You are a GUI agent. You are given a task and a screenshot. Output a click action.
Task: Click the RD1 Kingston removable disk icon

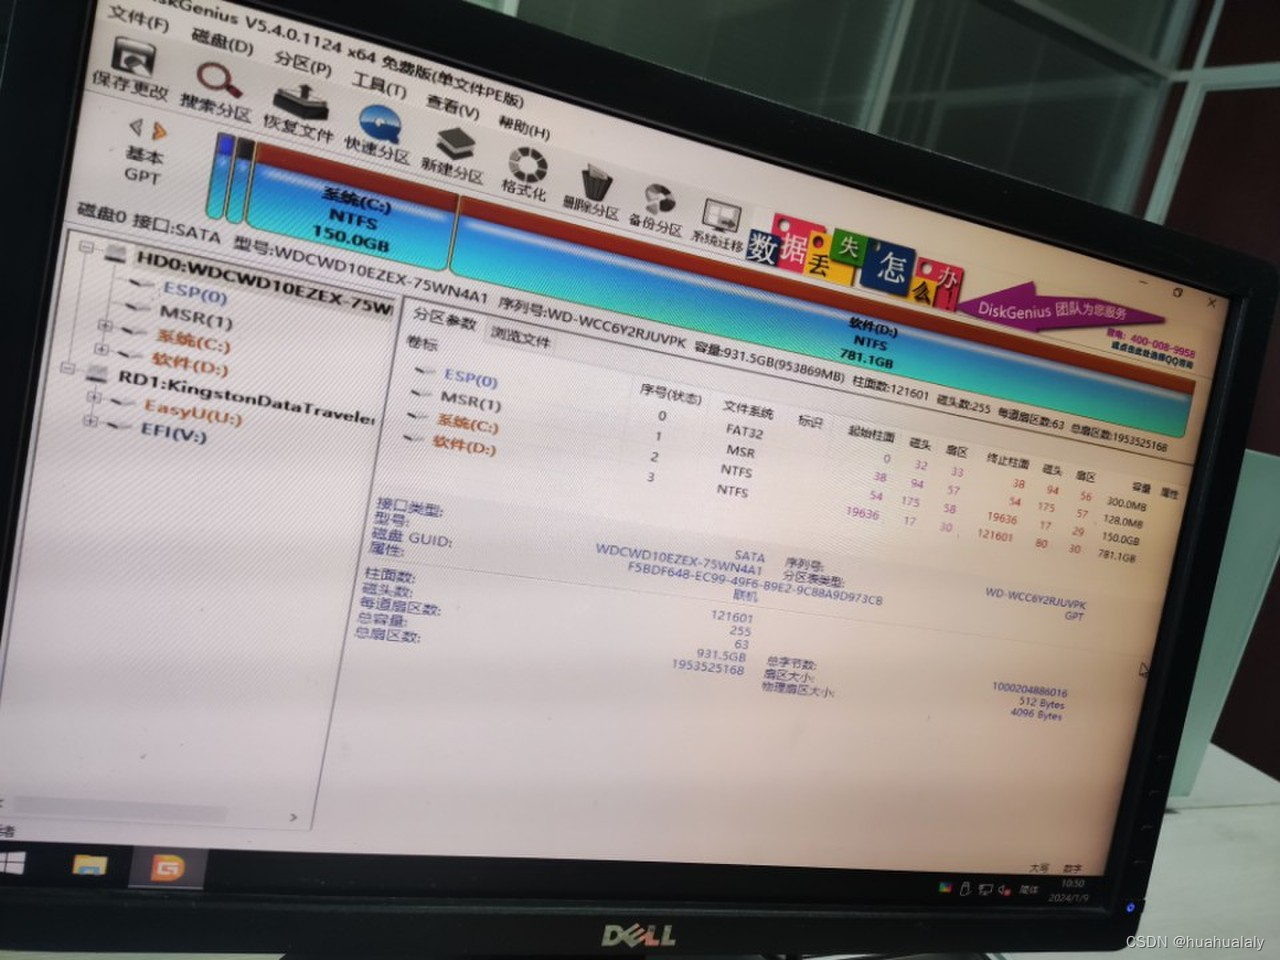(x=98, y=374)
